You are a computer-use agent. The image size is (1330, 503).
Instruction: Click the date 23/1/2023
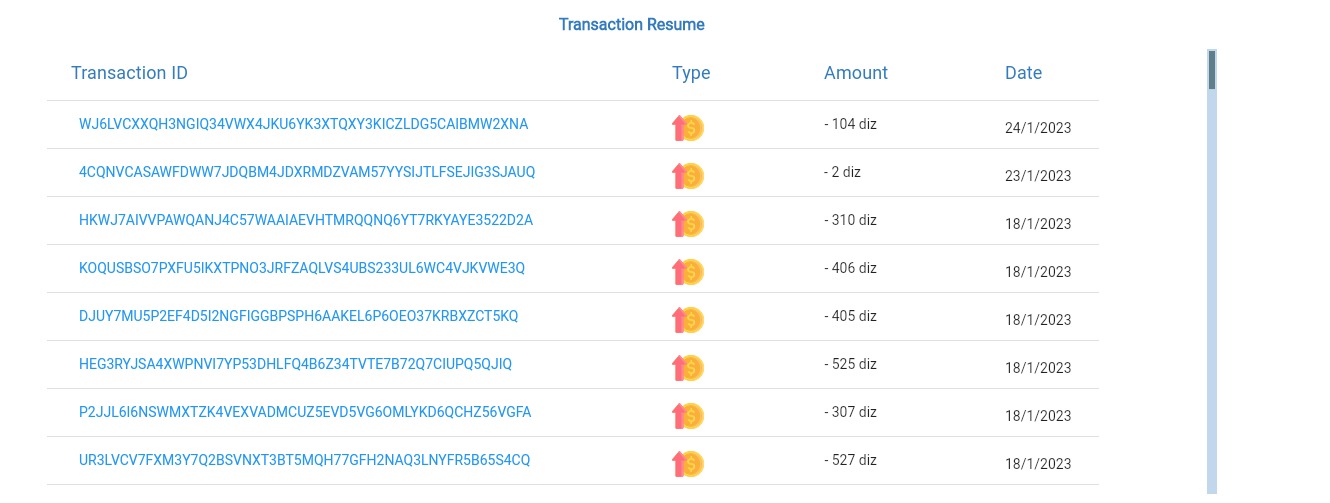pos(1038,176)
